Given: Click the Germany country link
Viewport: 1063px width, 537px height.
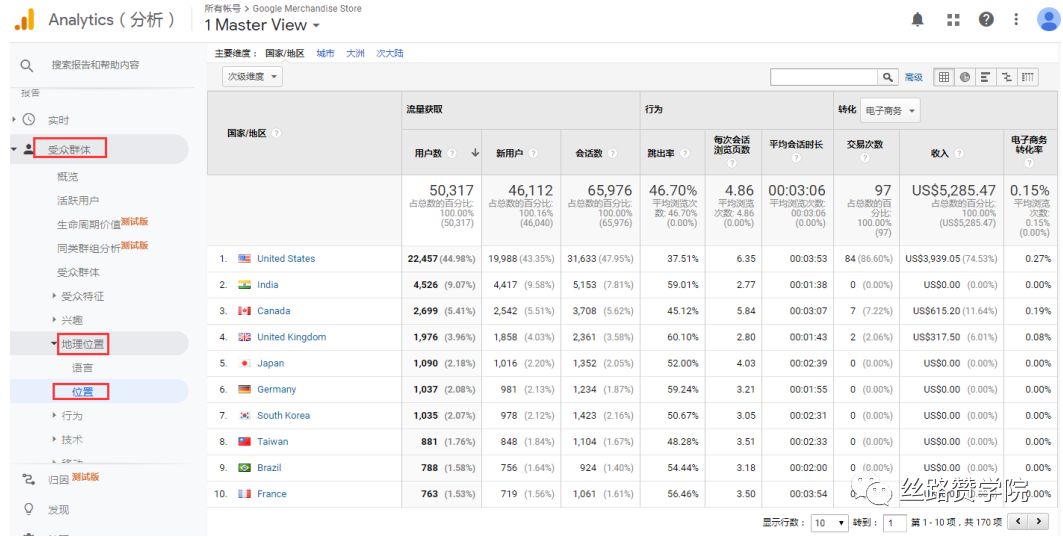Looking at the screenshot, I should click(277, 389).
